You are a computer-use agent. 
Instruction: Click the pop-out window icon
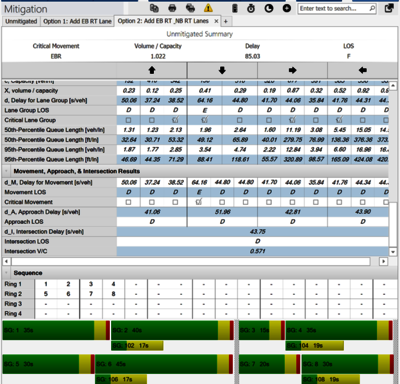click(389, 8)
